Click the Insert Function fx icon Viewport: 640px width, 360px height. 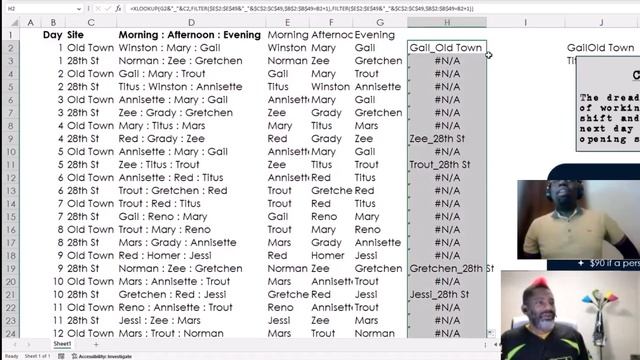point(118,8)
